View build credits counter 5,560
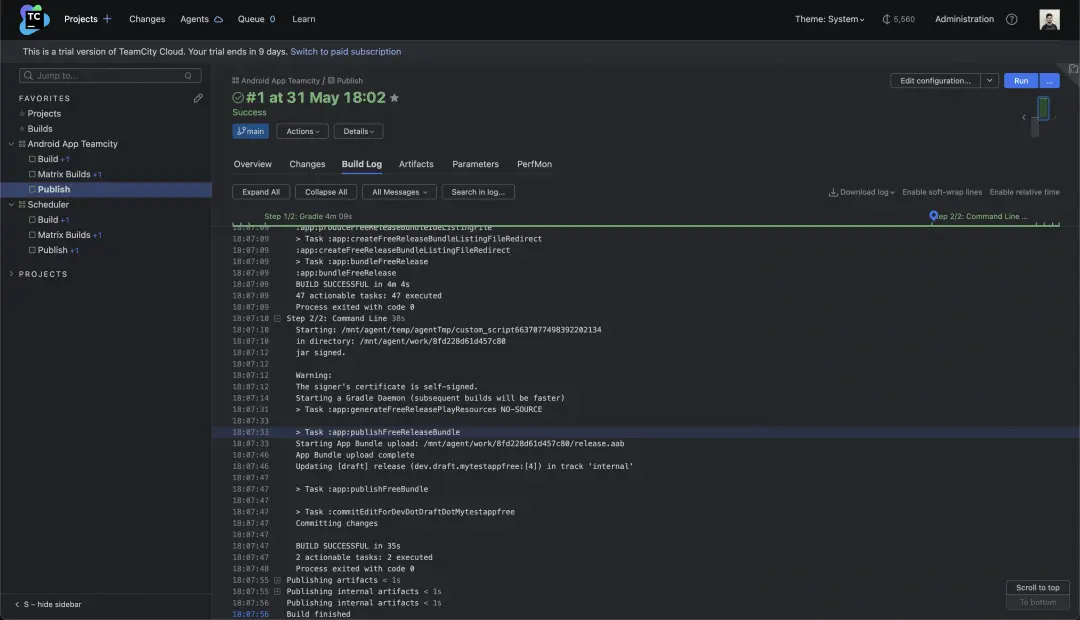This screenshot has height=620, width=1080. 899,19
